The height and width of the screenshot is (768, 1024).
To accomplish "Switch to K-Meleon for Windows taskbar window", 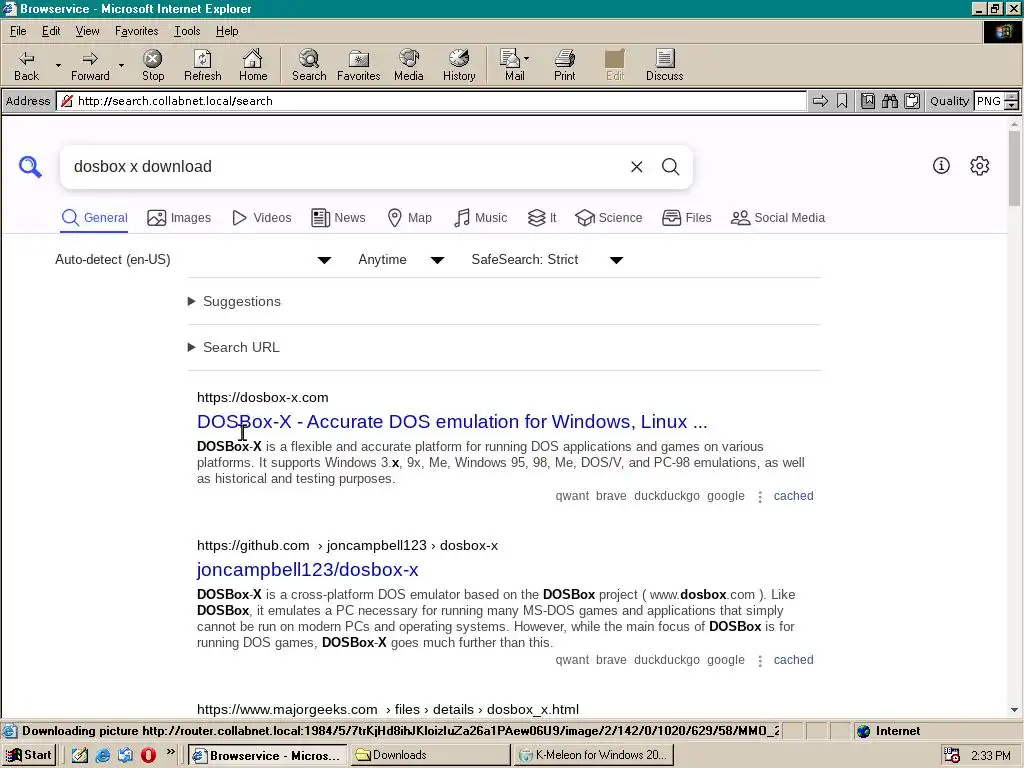I will pos(593,755).
